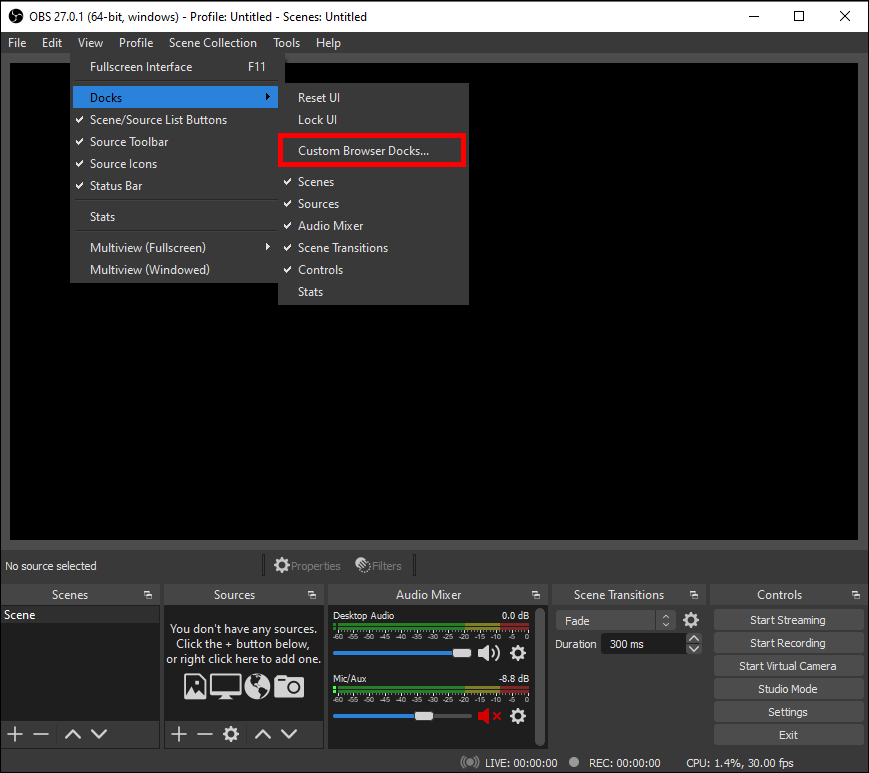The image size is (869, 773).
Task: Click the Duration up stepper arrow
Action: [x=693, y=637]
